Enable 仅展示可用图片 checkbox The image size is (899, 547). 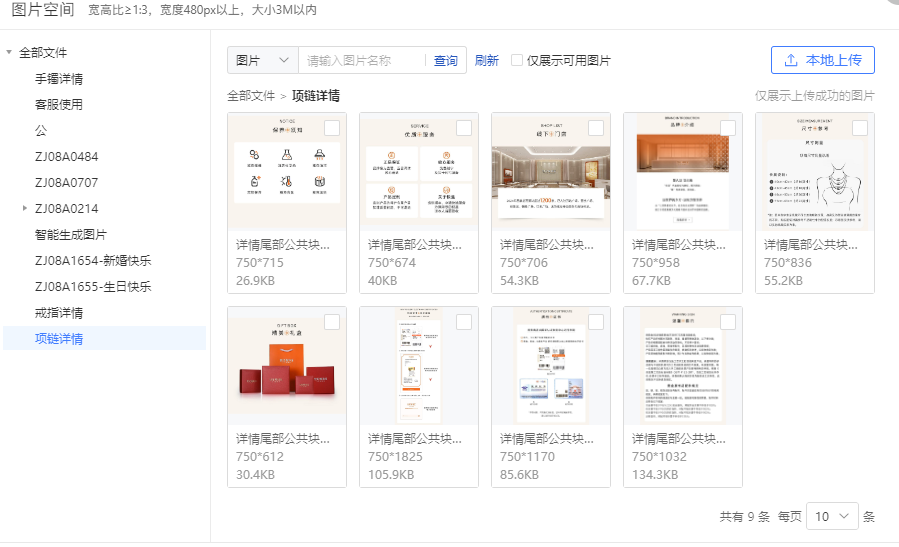(x=517, y=60)
